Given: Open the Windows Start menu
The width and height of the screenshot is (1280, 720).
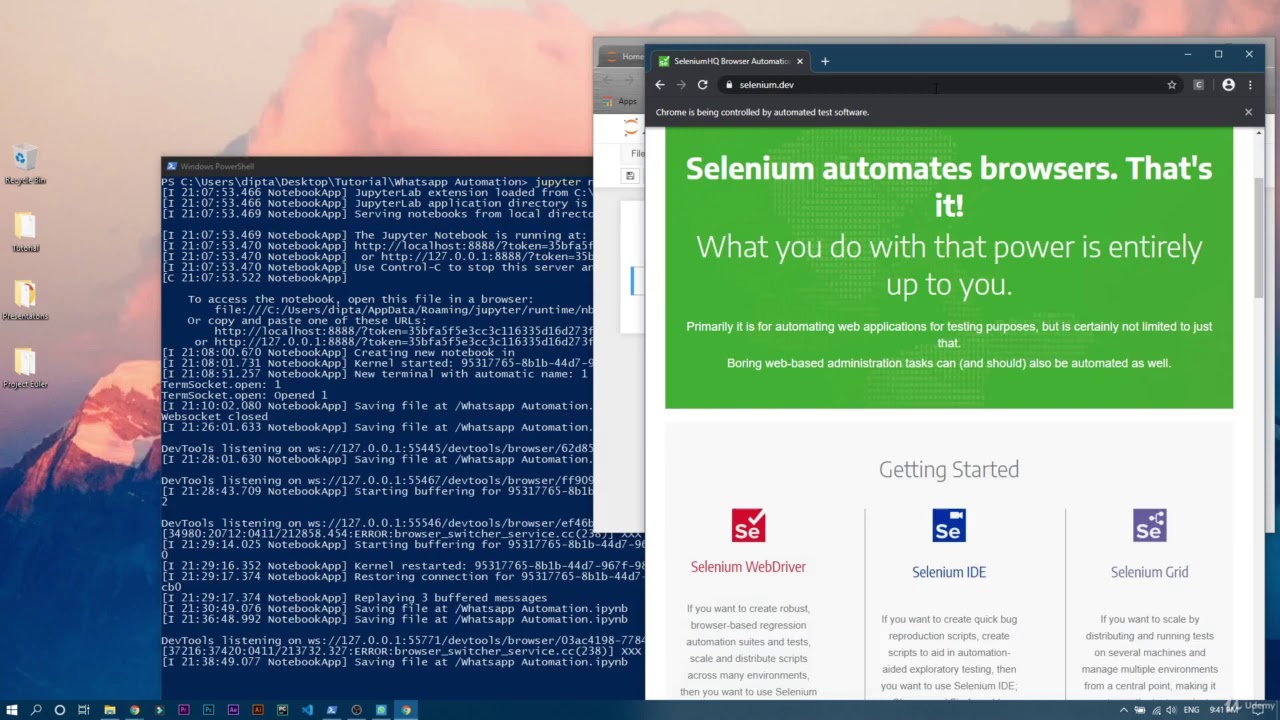Looking at the screenshot, I should point(12,710).
